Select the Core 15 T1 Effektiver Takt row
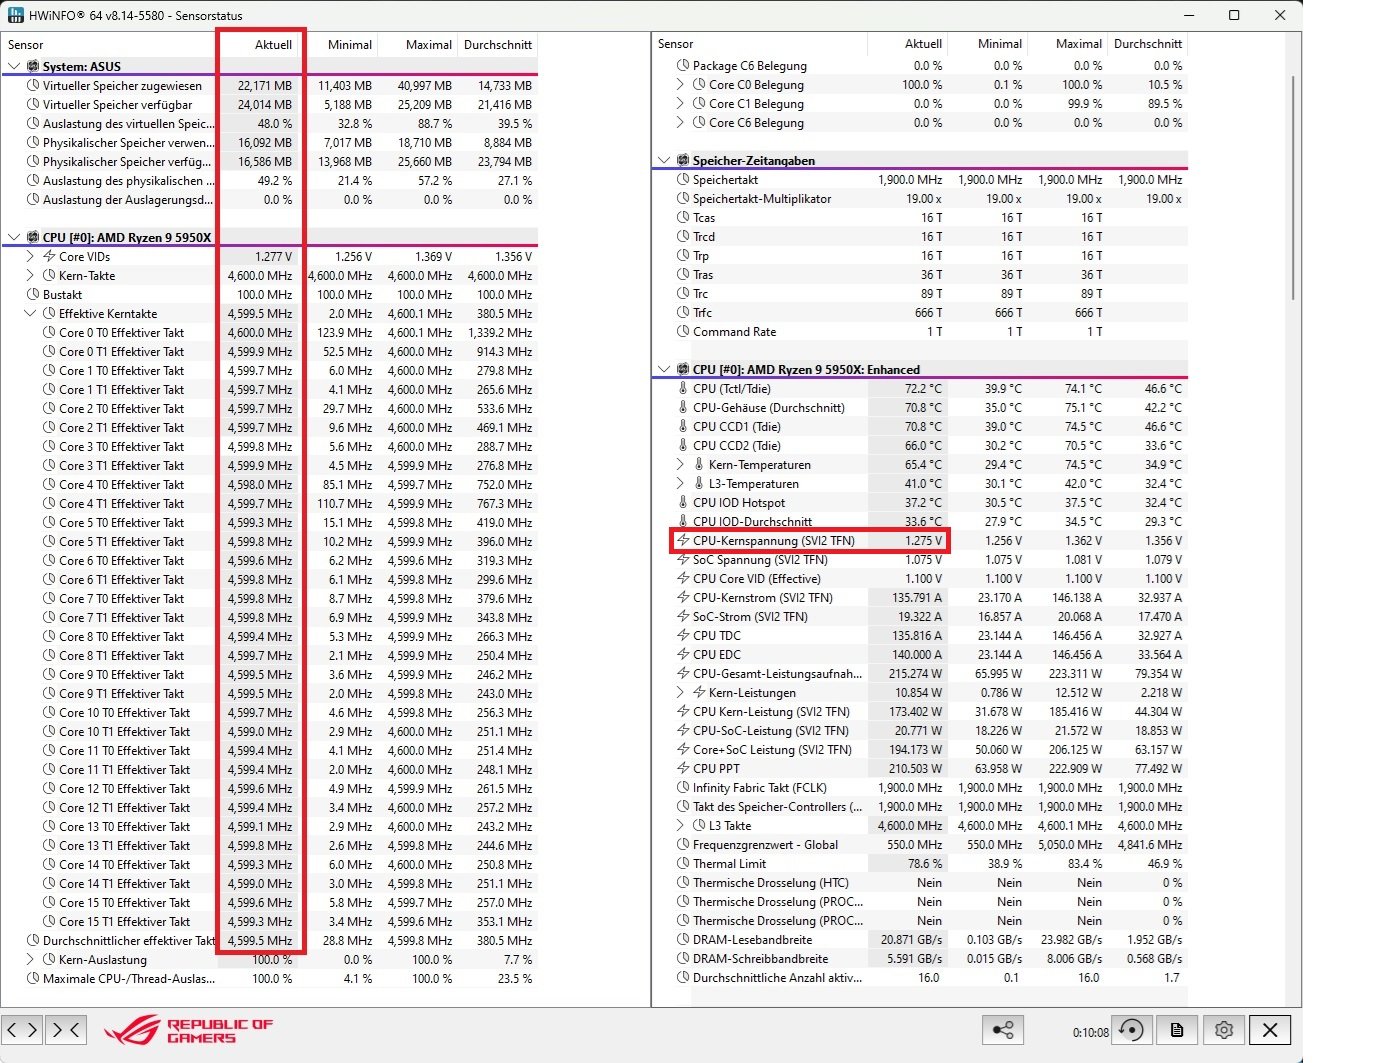 pos(270,921)
